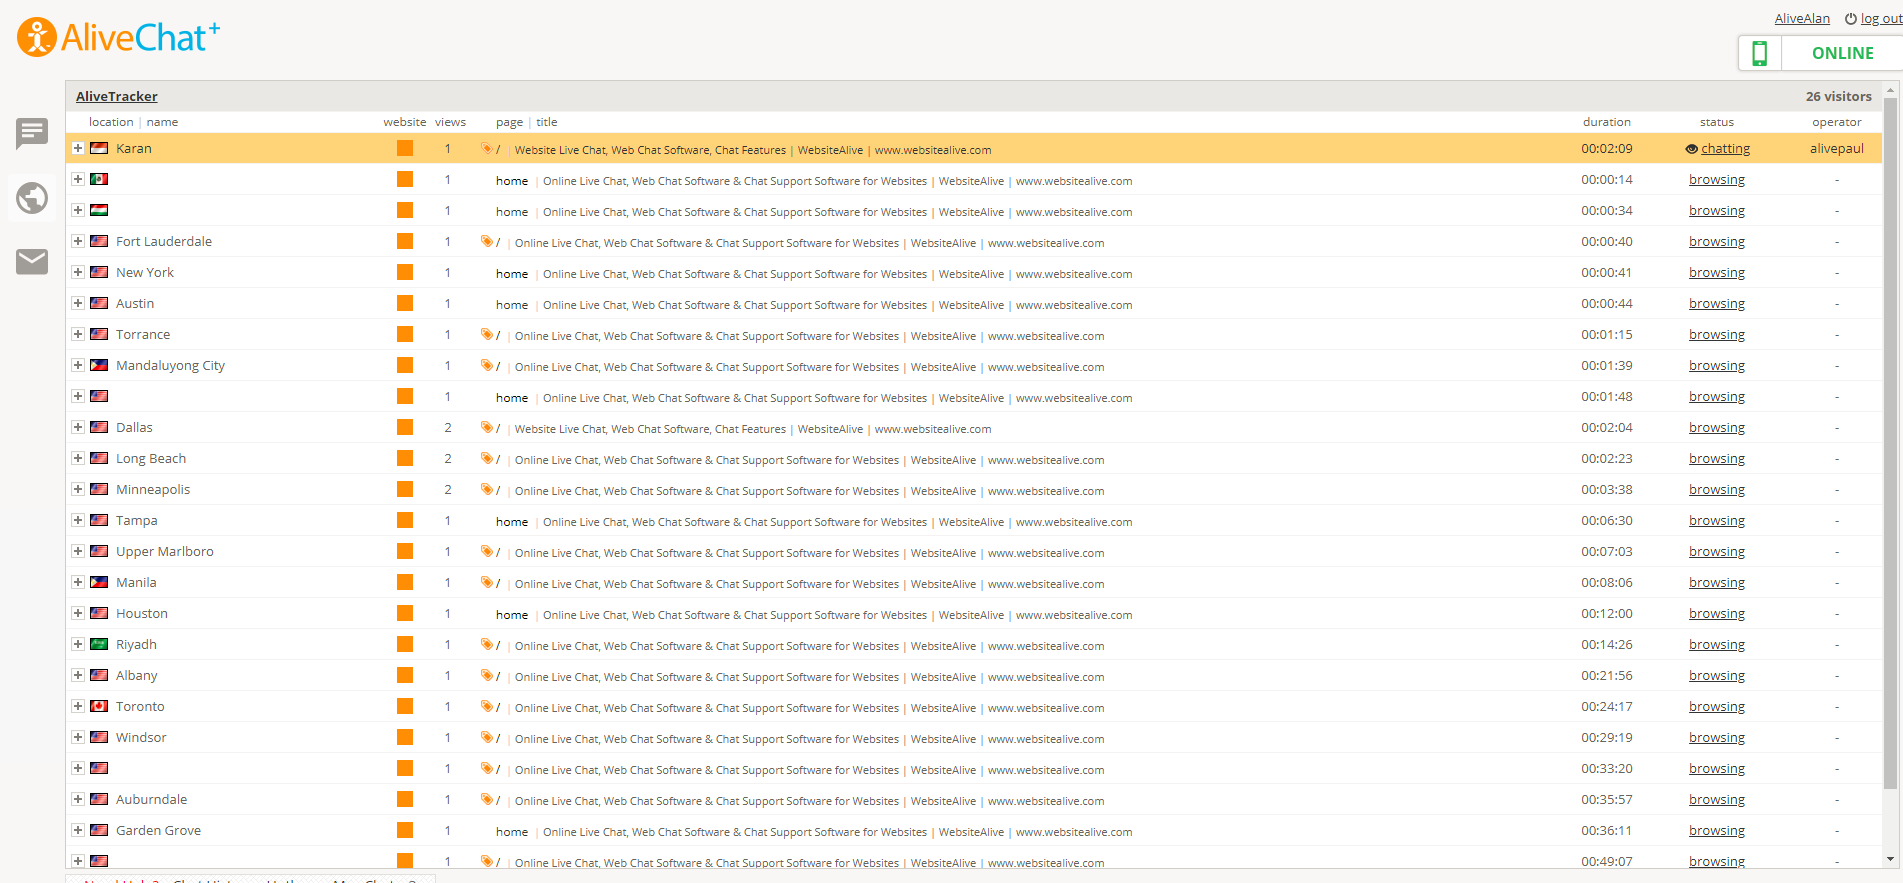Click the scrollbar up arrow
This screenshot has width=1903, height=883.
tap(1890, 90)
